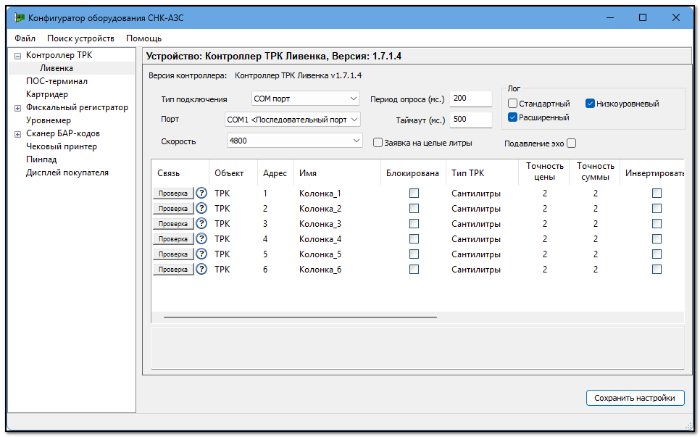
Task: Click the Колонка_3 name cell
Action: coord(320,224)
